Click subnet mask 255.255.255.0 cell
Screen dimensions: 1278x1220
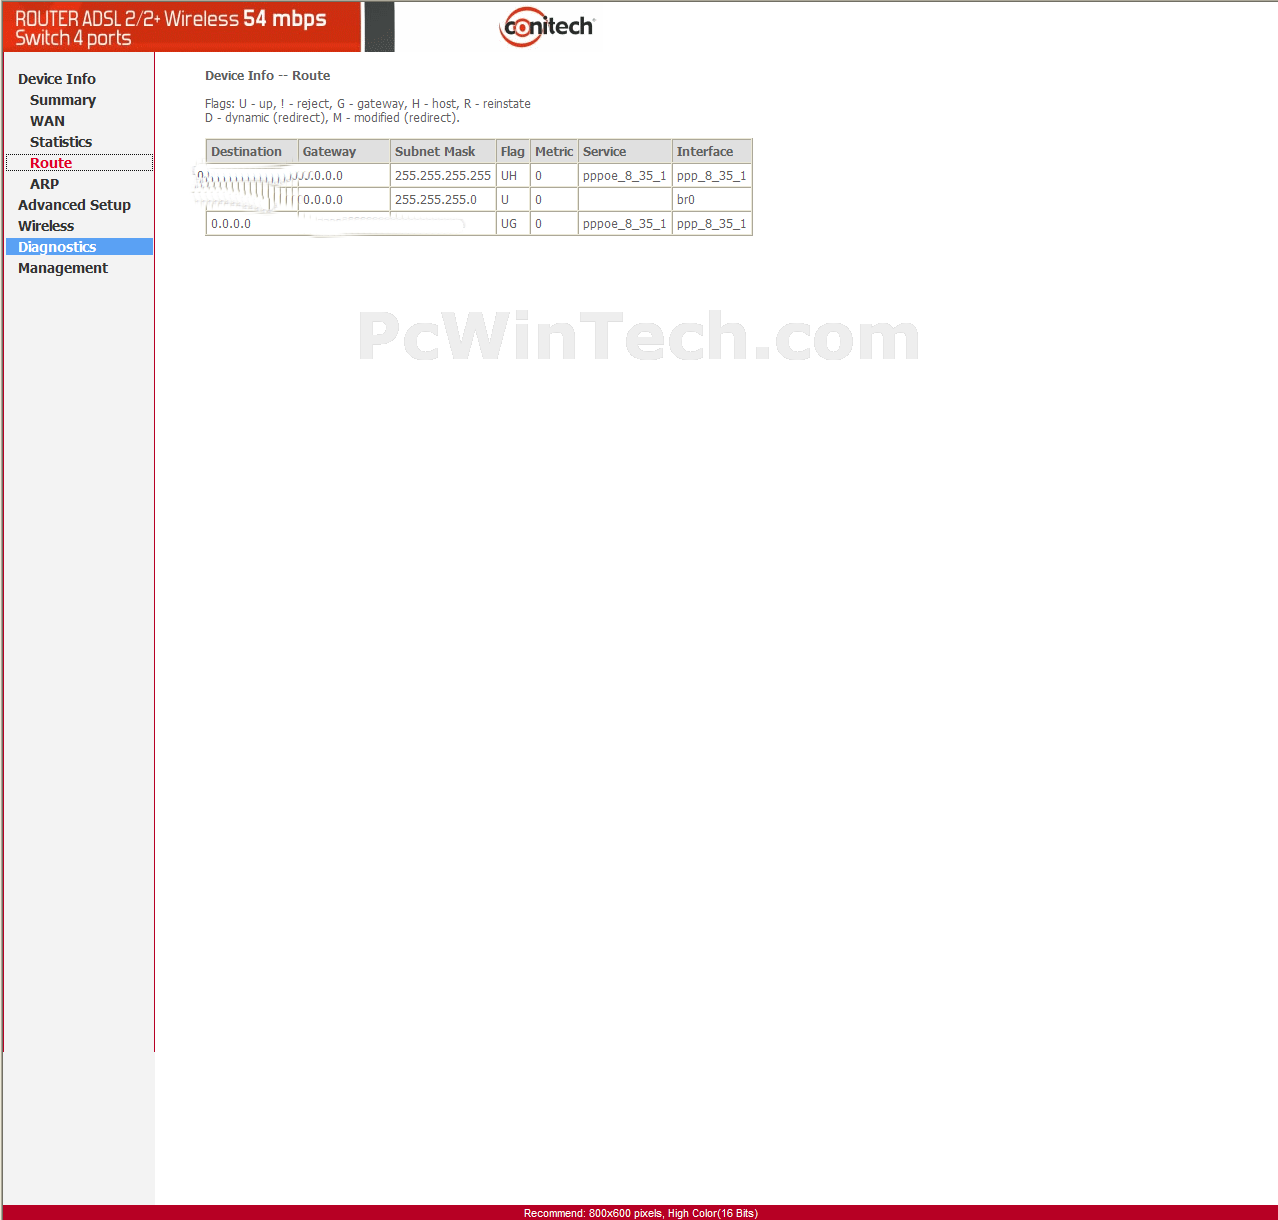coord(443,200)
